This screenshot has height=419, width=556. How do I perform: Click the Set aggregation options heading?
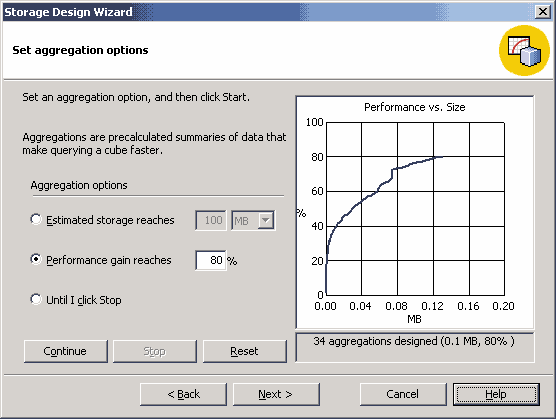(x=80, y=50)
